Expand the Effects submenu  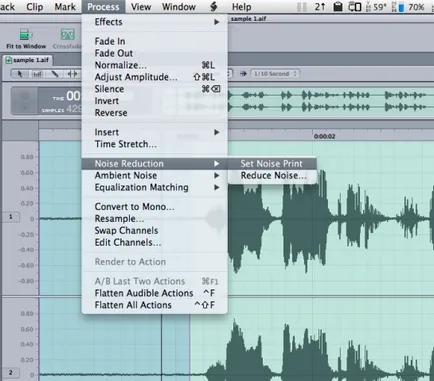pyautogui.click(x=155, y=22)
